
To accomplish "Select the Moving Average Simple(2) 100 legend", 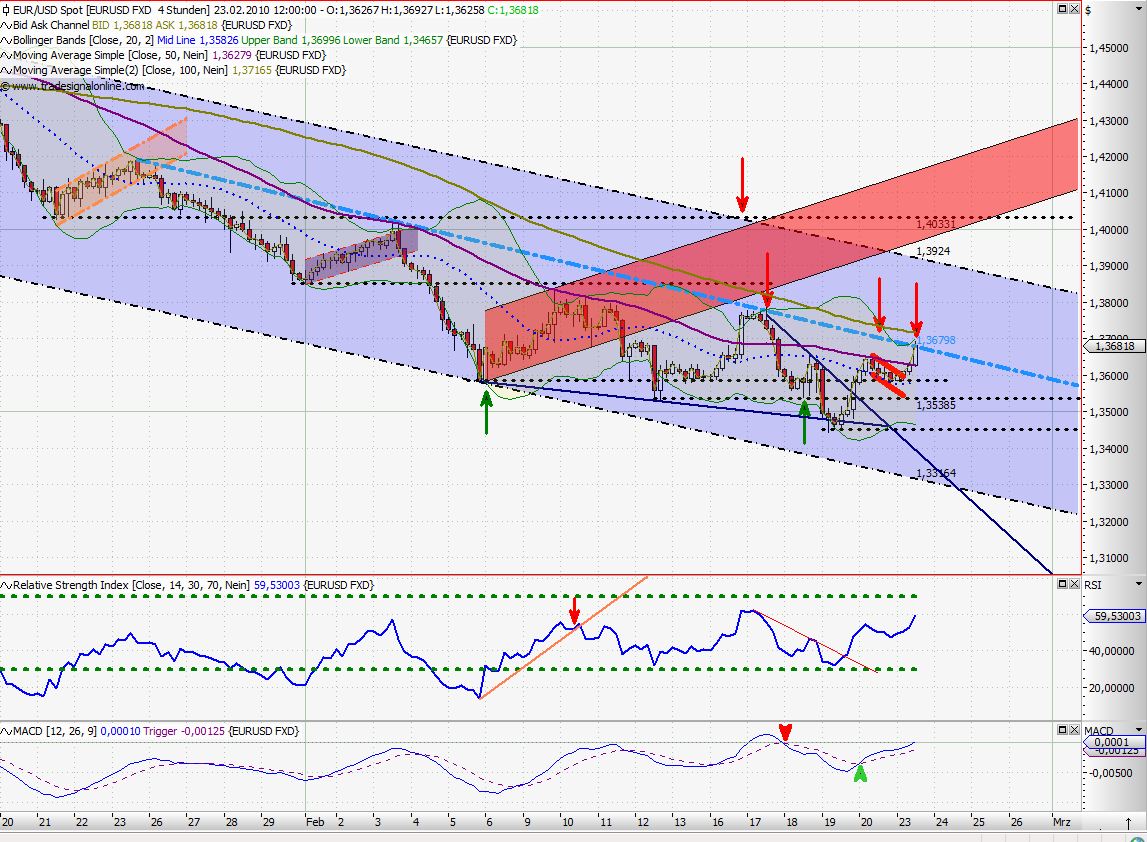I will point(179,70).
